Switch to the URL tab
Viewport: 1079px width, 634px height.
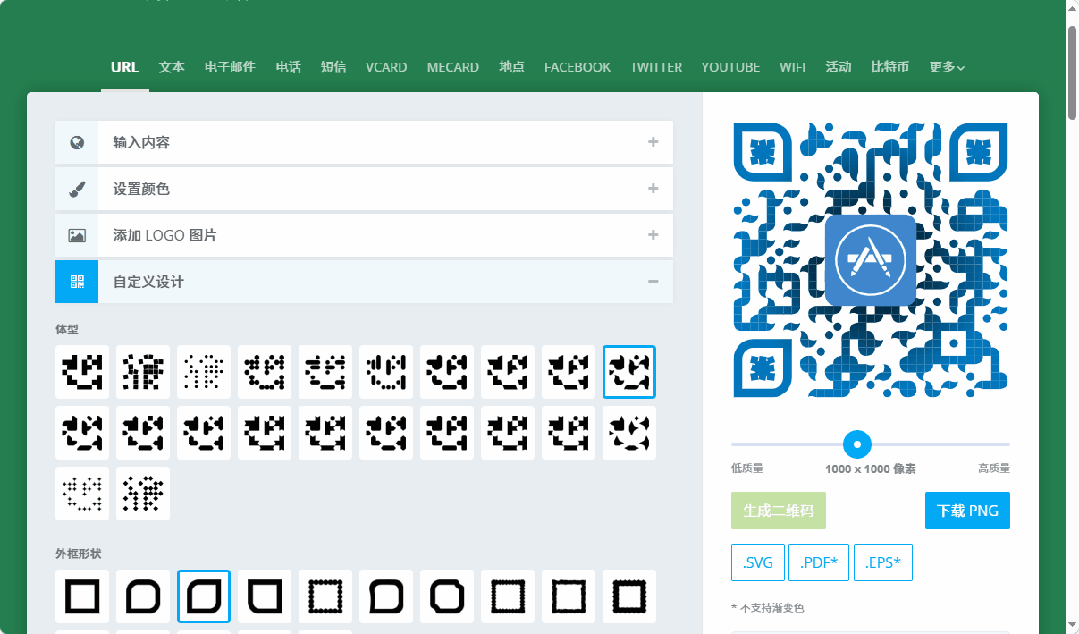coord(125,67)
